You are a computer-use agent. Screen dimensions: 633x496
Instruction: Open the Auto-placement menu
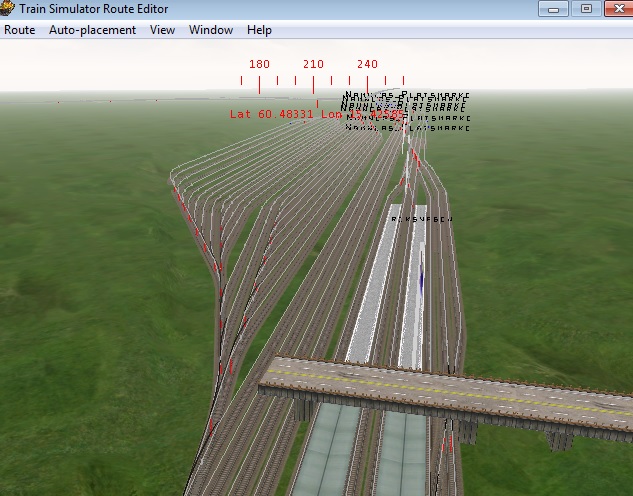point(92,30)
